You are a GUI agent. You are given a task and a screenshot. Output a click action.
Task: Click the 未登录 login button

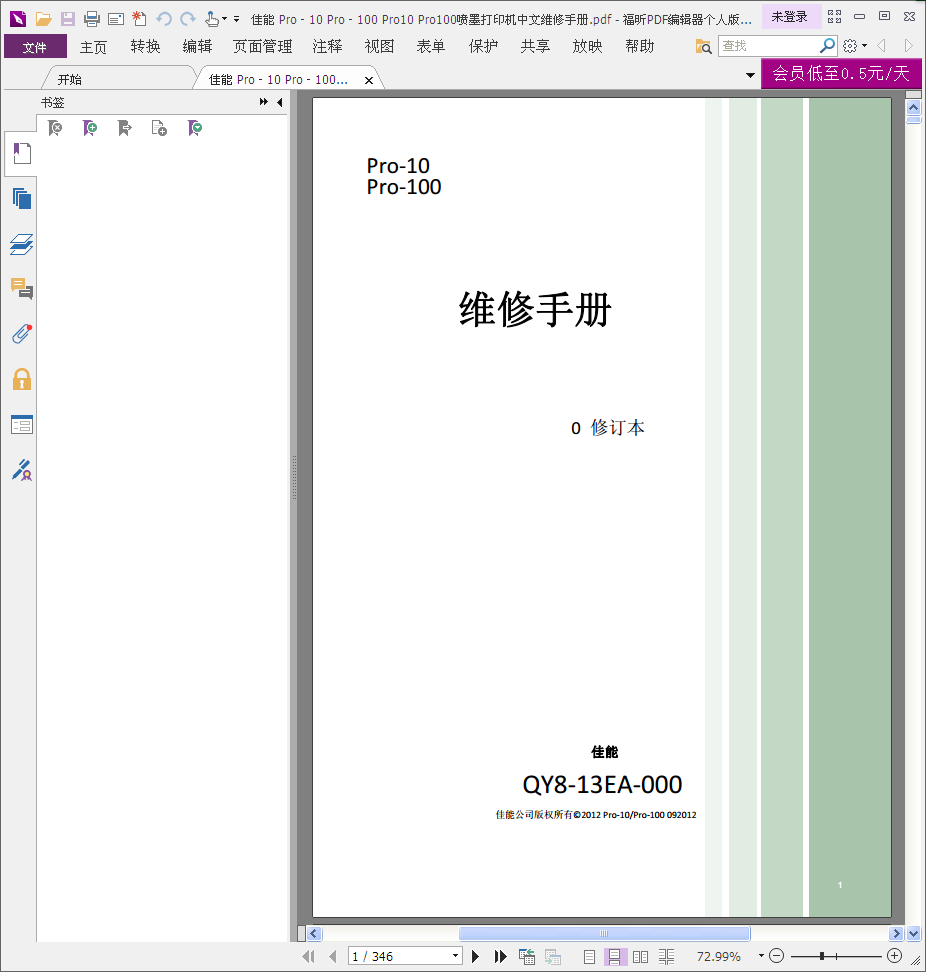click(789, 17)
